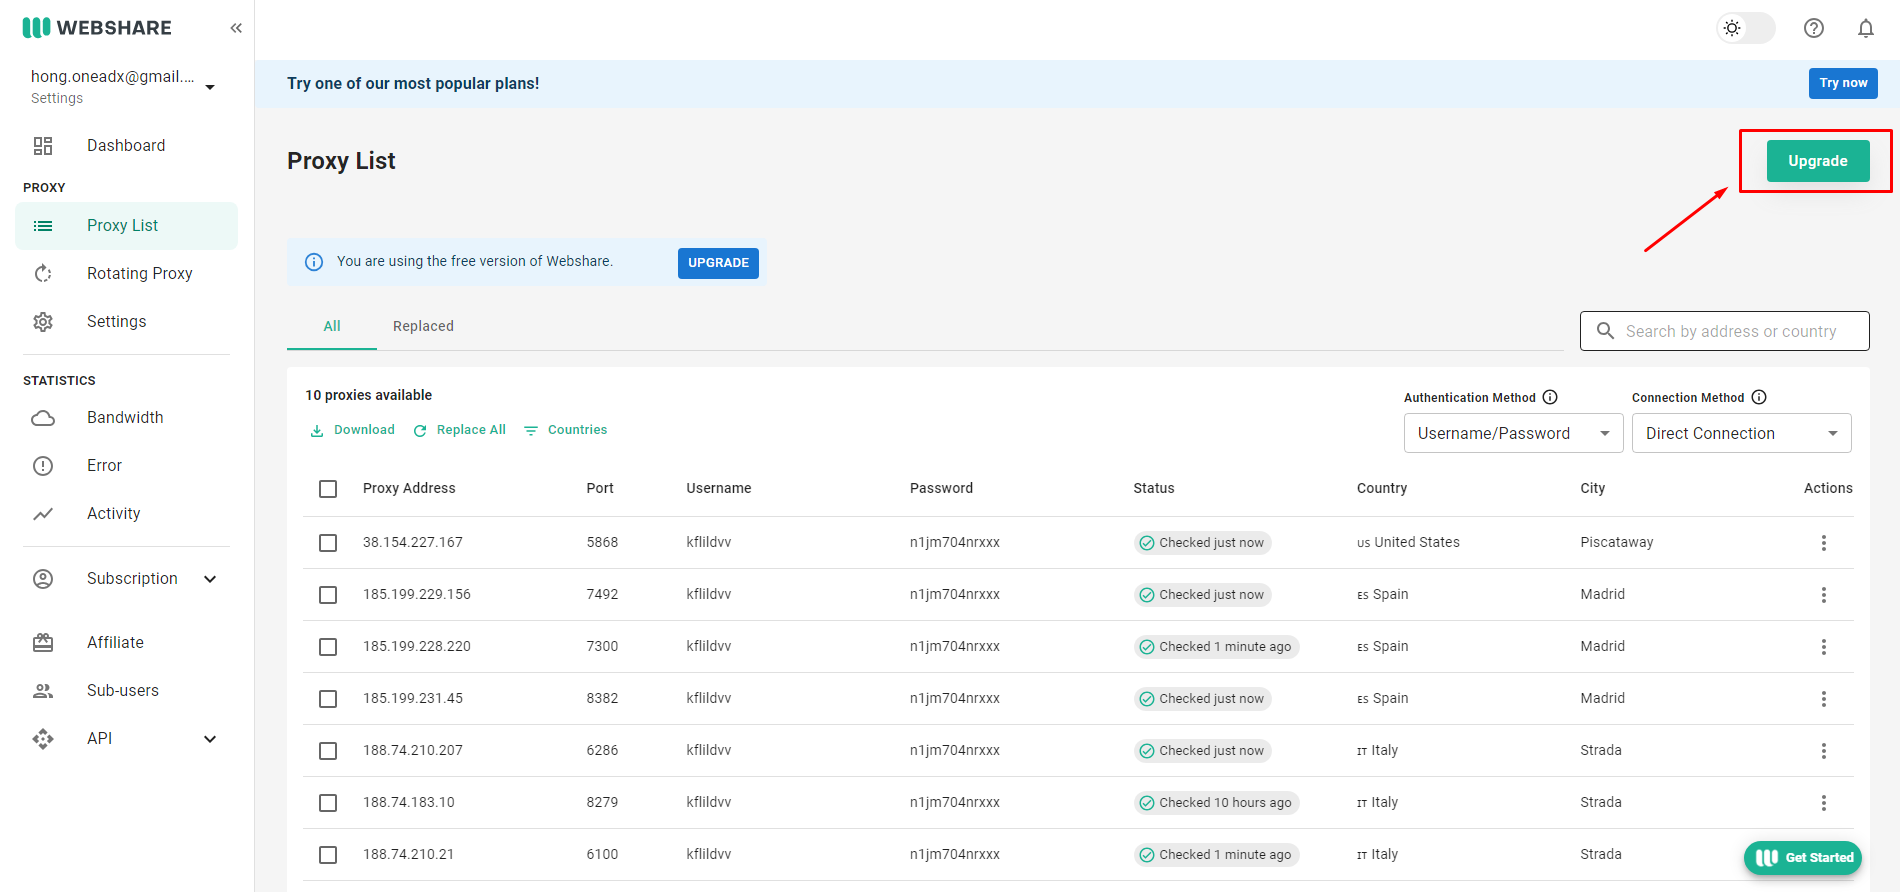Expand the Subscription menu chevron
The width and height of the screenshot is (1900, 892).
point(210,579)
